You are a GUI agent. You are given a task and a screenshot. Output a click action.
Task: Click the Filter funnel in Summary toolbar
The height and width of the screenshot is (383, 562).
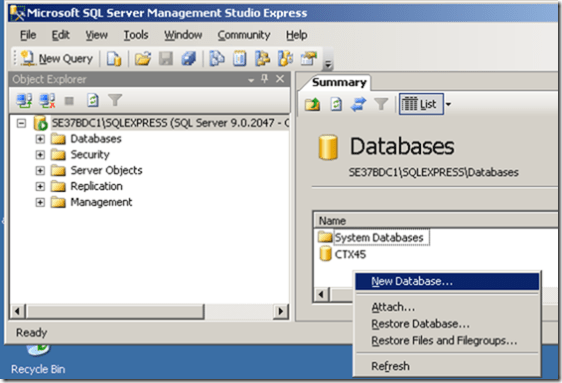click(x=381, y=104)
